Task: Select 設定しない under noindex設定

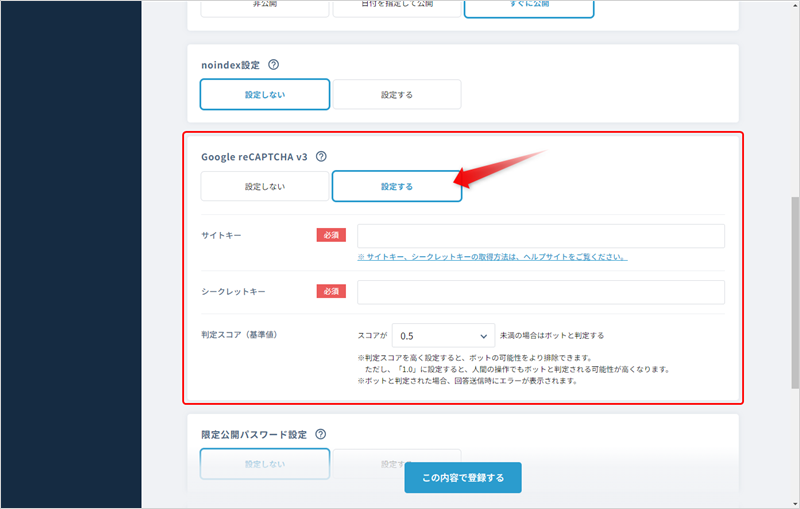Action: (265, 94)
